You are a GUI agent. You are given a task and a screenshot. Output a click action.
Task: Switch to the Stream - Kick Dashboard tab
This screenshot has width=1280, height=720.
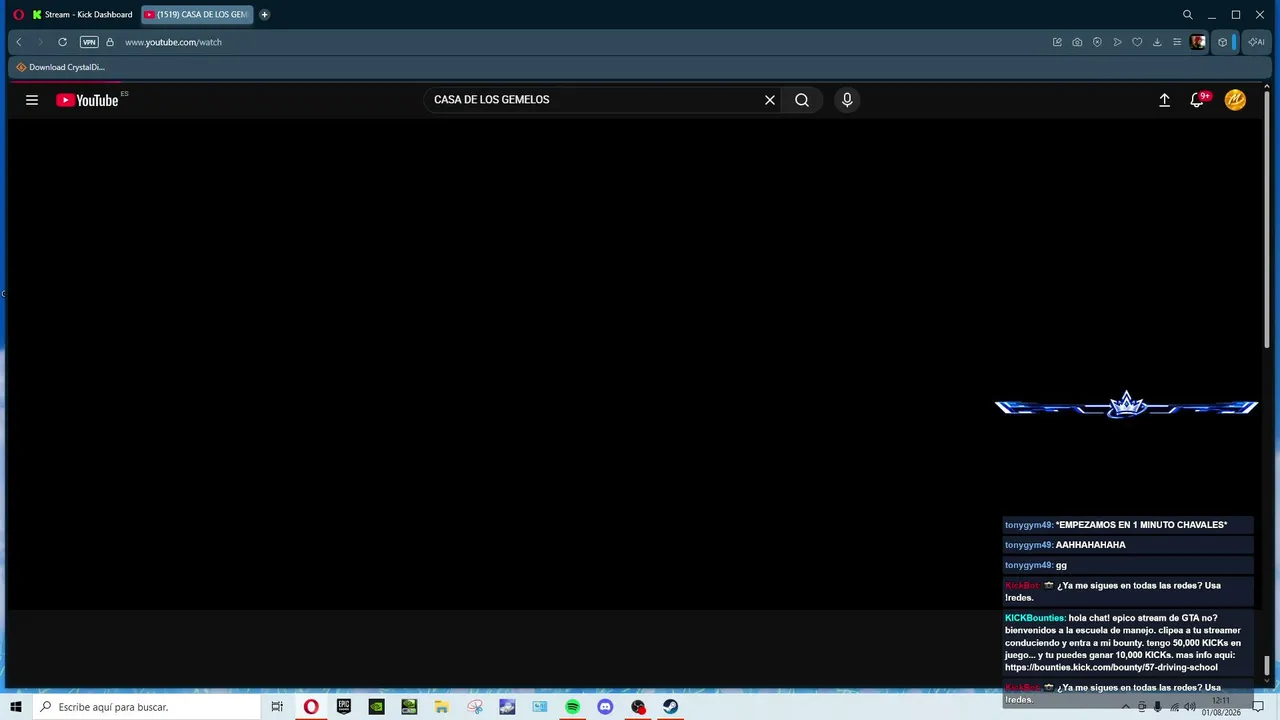[82, 15]
